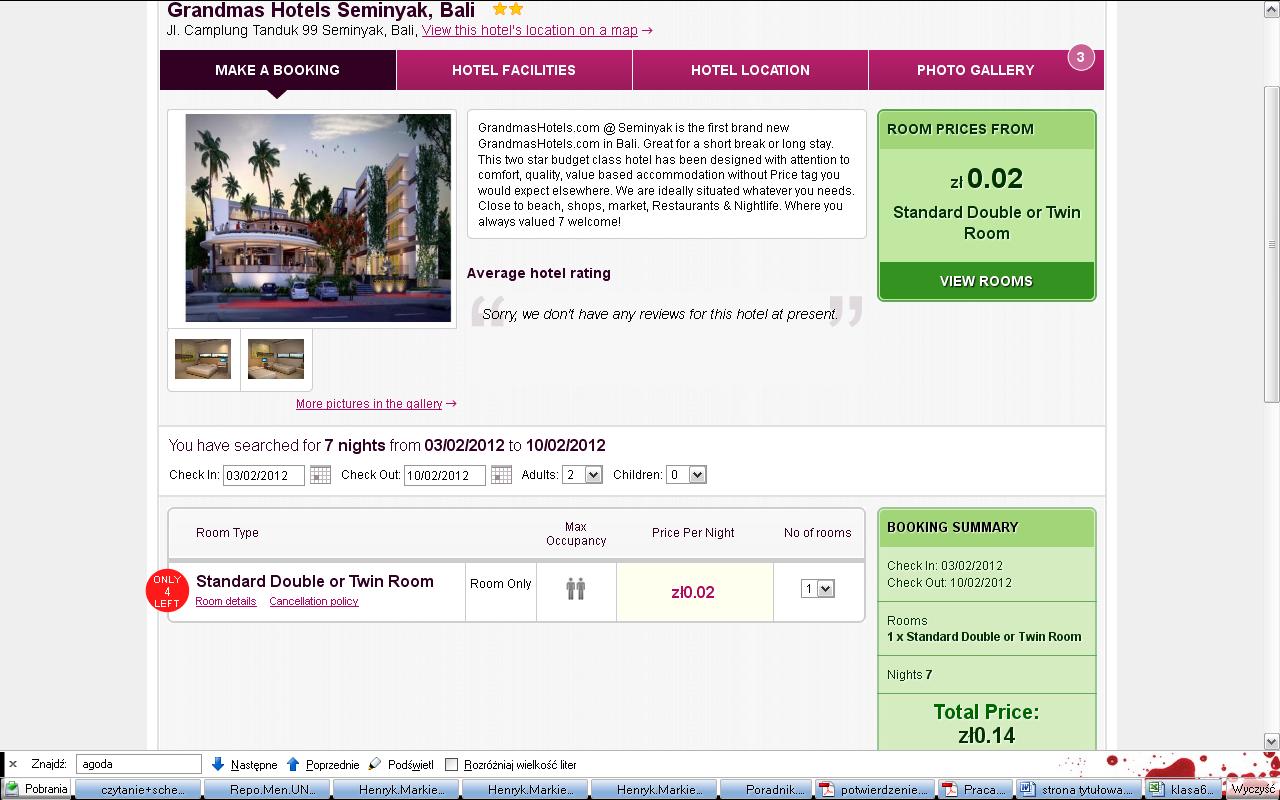Focus the find bar search field containing 'agoda'
The image size is (1280, 800).
[x=139, y=764]
